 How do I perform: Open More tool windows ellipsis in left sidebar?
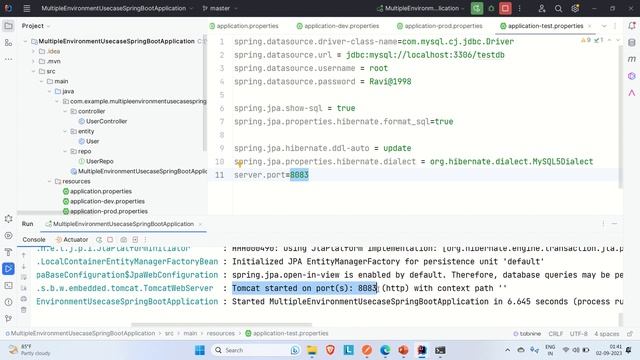(x=8, y=59)
